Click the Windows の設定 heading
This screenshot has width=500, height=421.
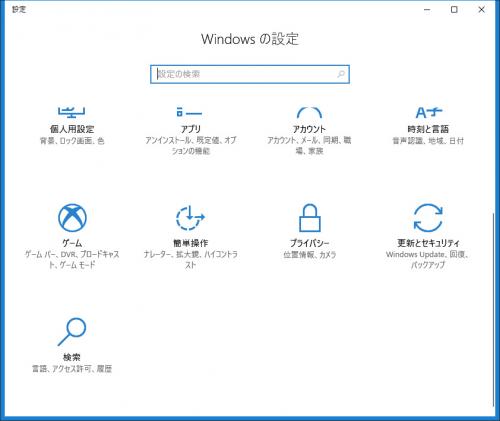coord(250,39)
